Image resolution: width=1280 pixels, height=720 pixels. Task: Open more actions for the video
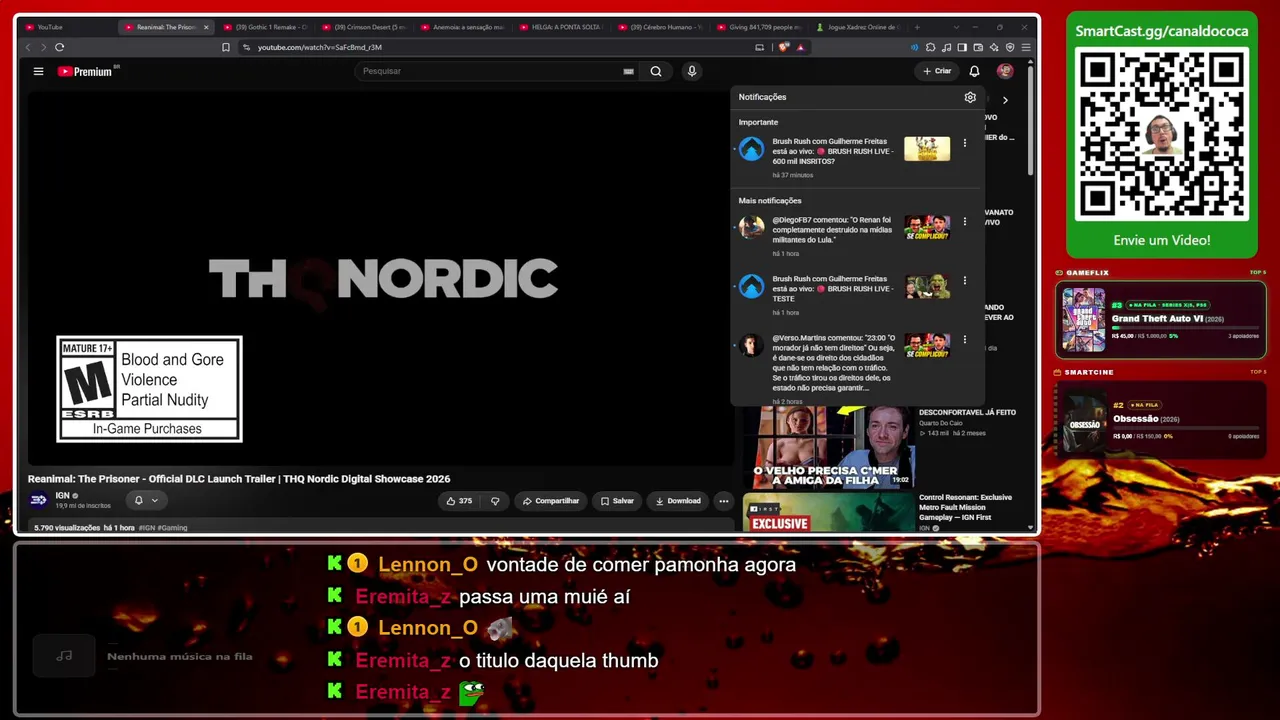pos(723,501)
